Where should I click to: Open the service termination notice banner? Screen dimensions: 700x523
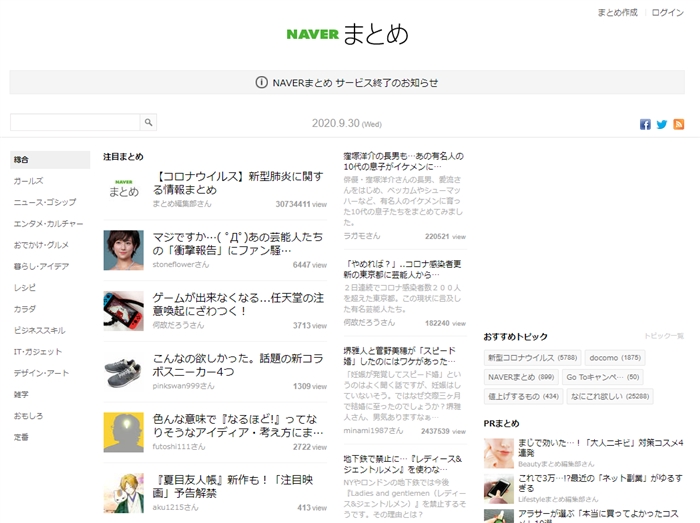347,83
